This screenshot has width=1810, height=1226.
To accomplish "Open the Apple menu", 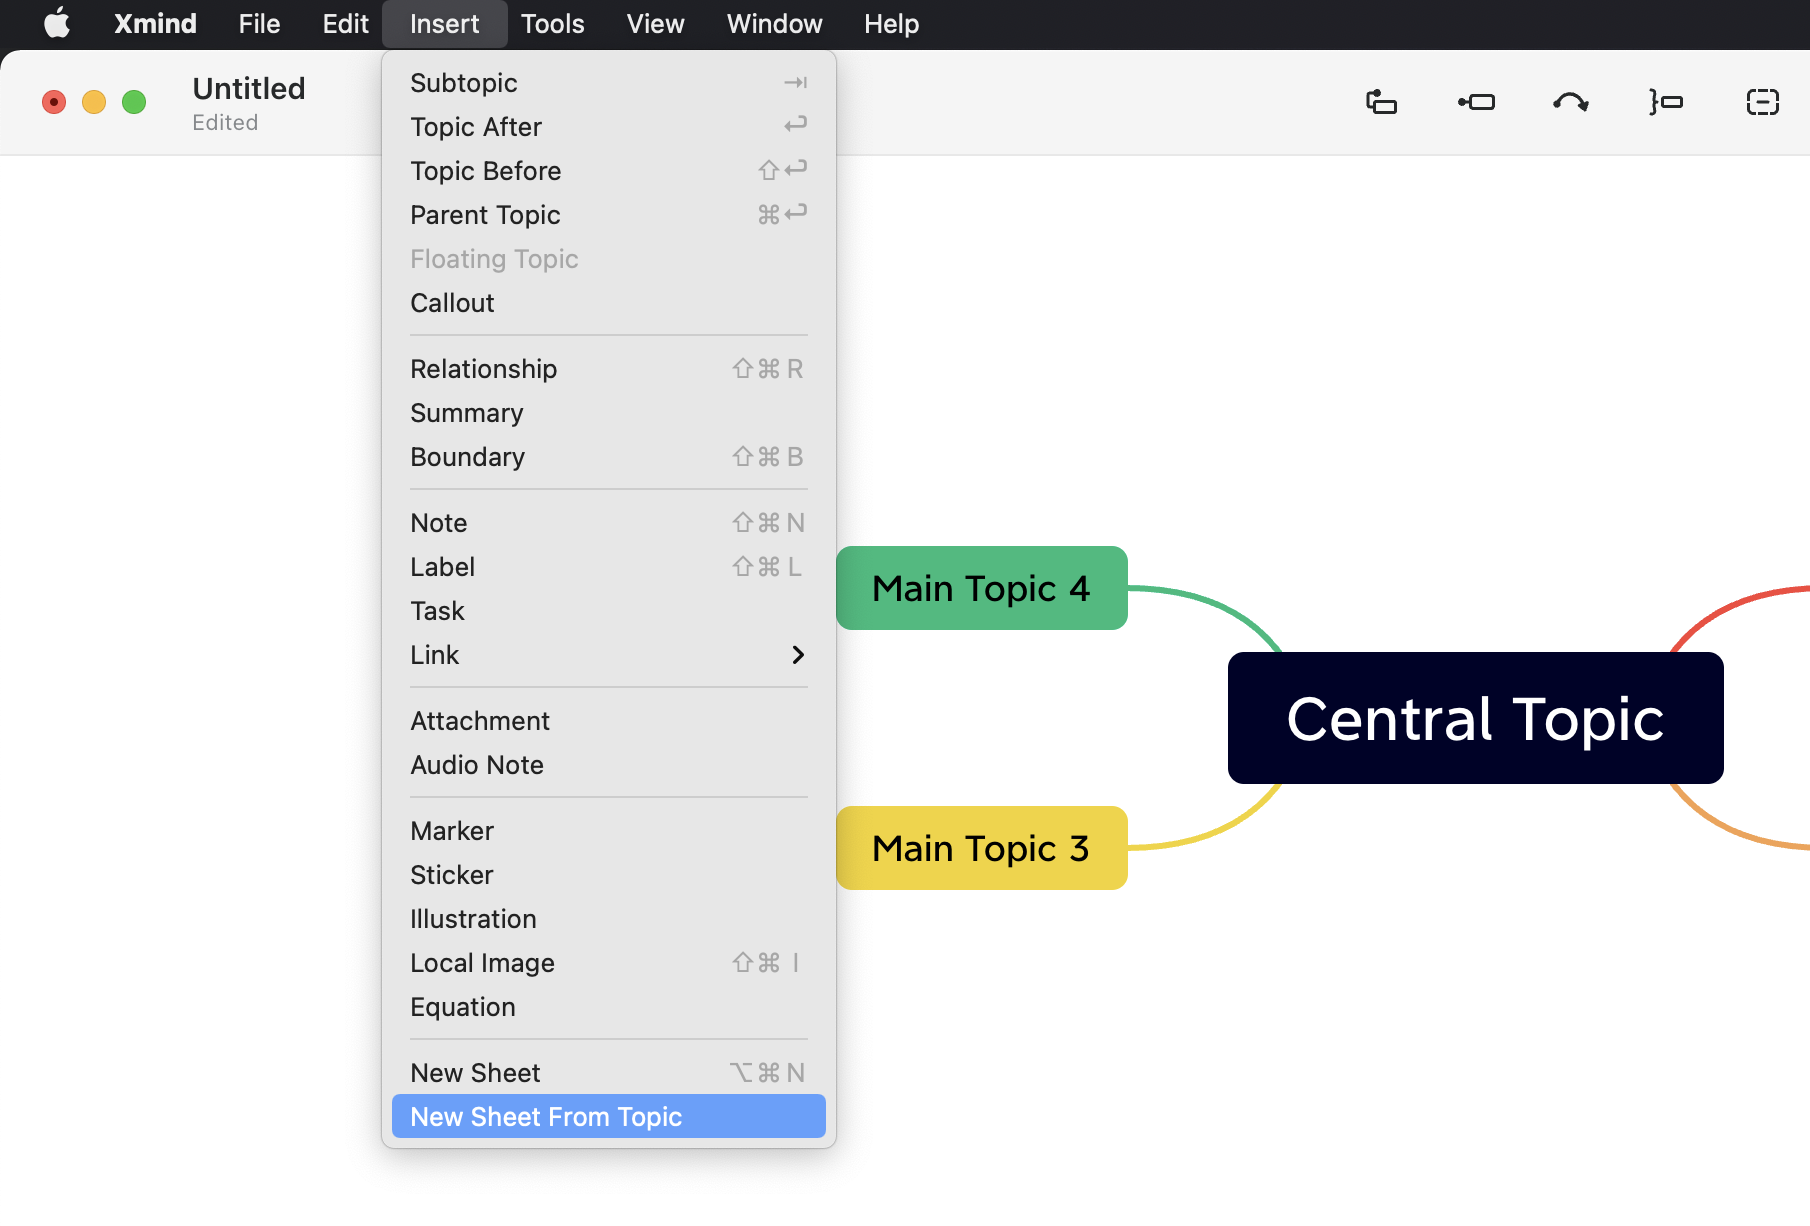I will coord(57,23).
